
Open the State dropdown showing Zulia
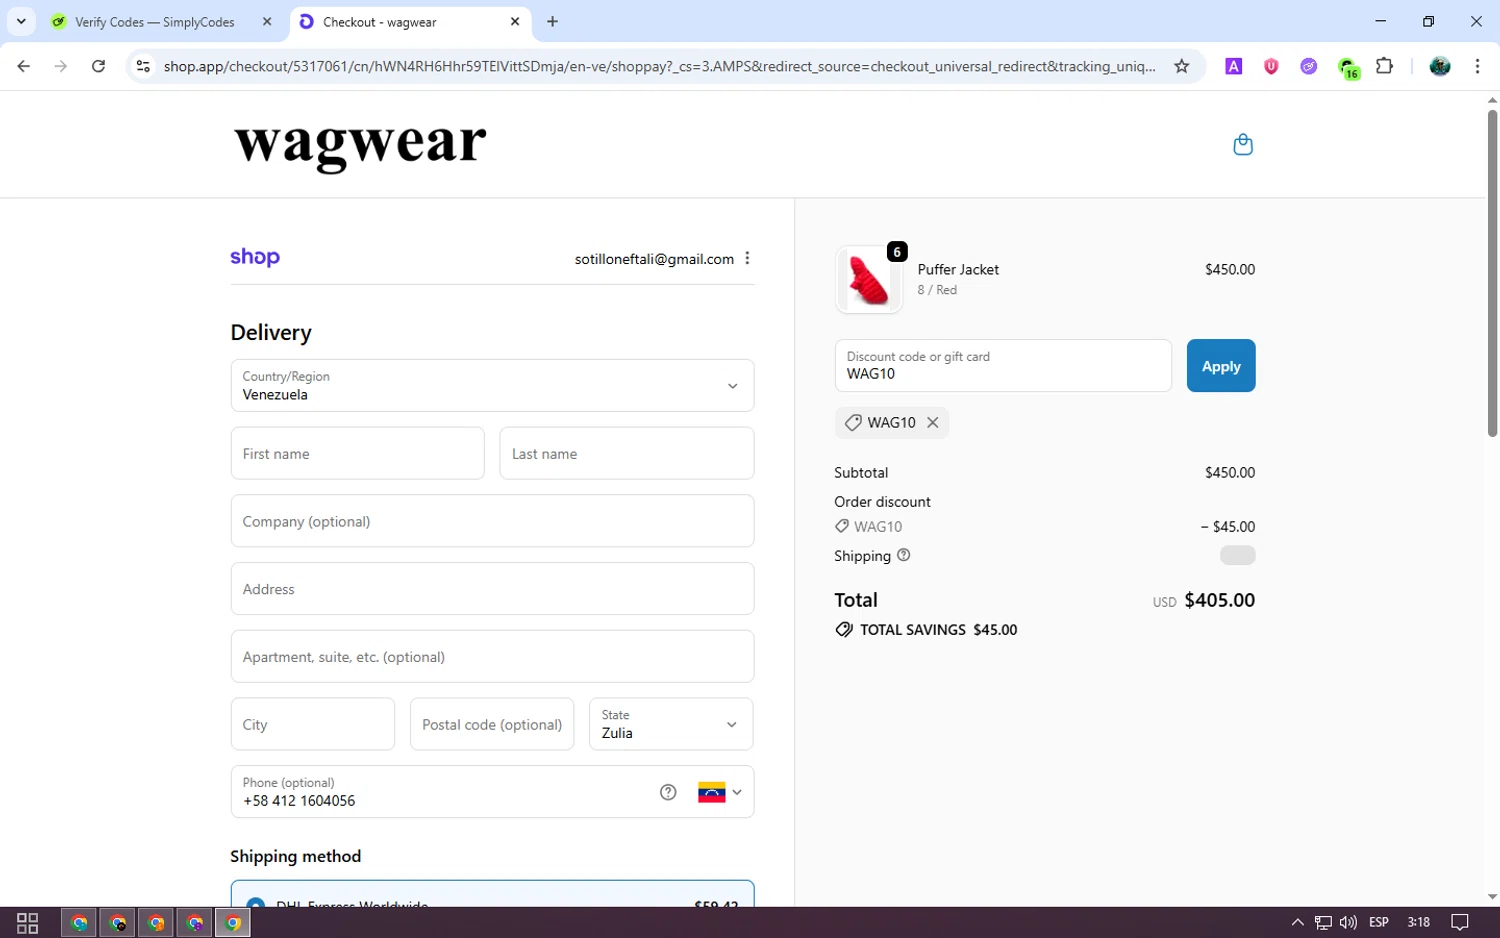point(671,724)
